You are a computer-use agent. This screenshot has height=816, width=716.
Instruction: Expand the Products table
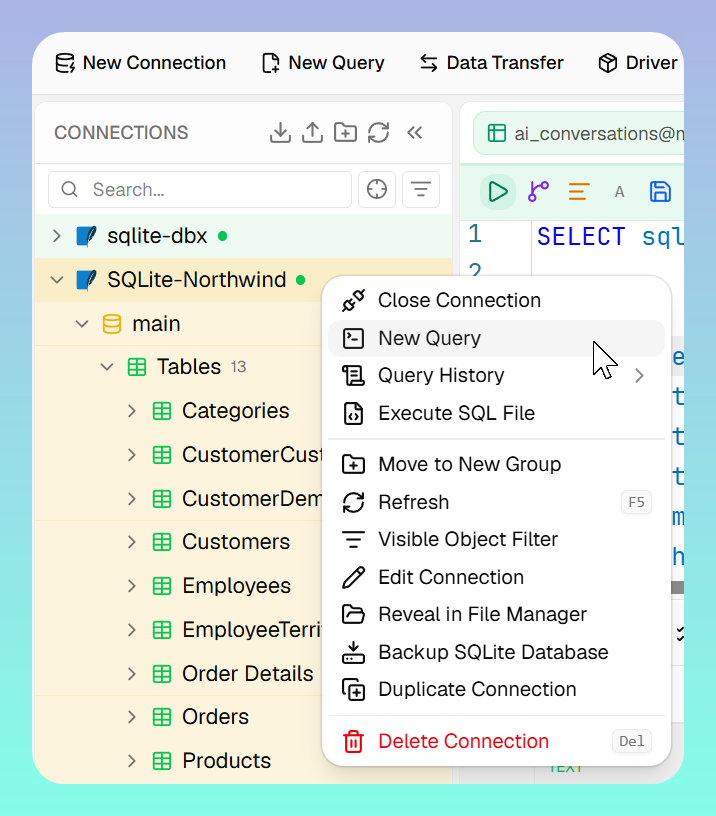click(x=132, y=761)
